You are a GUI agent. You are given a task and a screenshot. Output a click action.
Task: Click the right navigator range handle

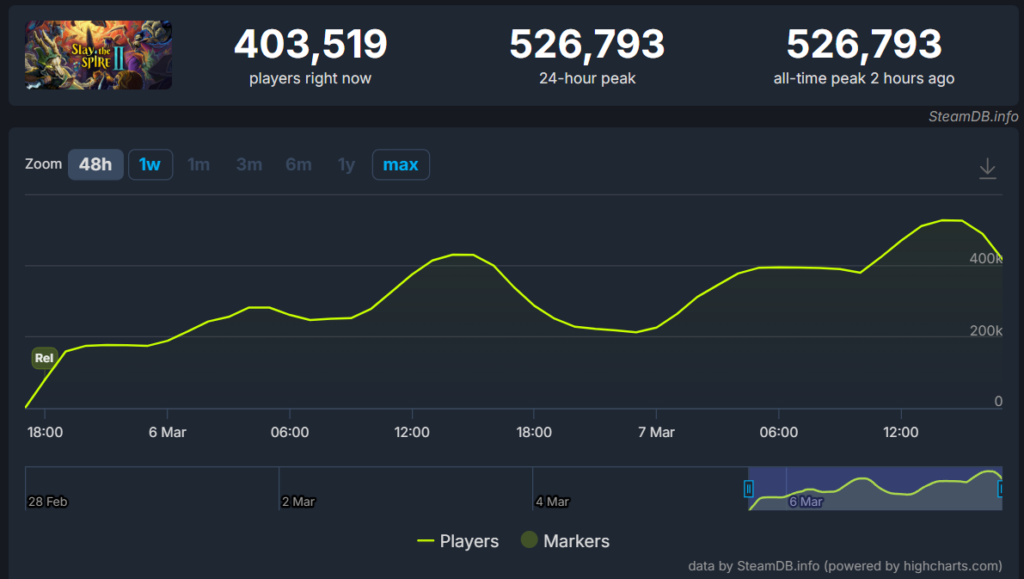point(1000,487)
